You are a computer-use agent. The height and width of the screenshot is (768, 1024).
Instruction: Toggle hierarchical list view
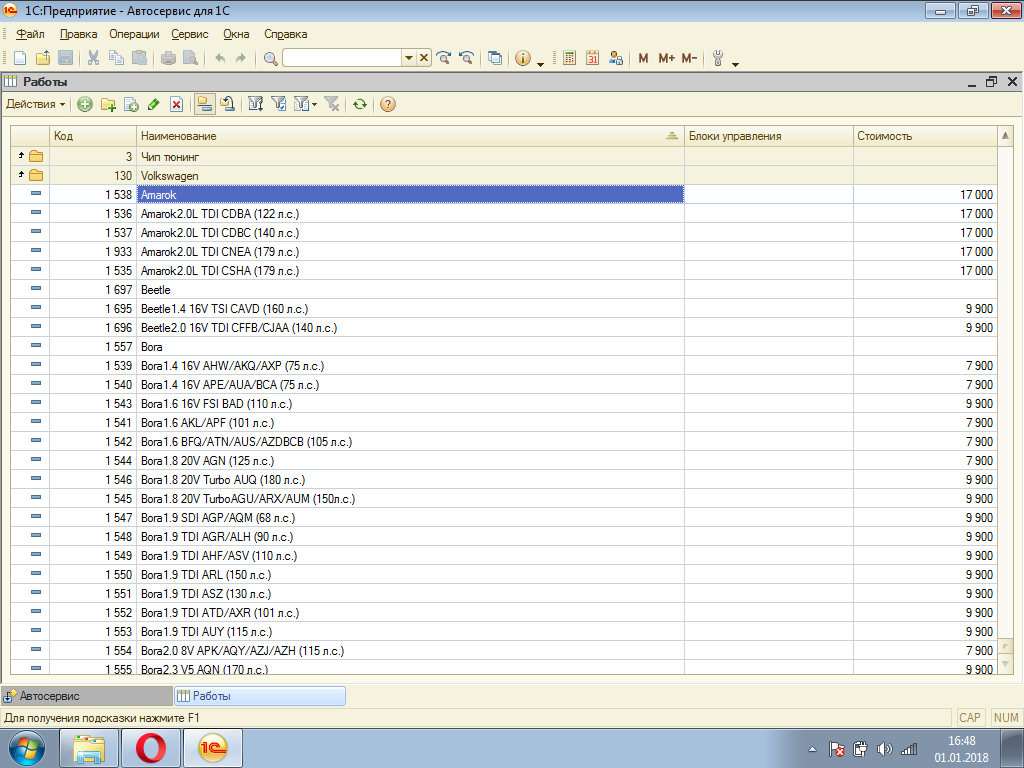(x=205, y=104)
